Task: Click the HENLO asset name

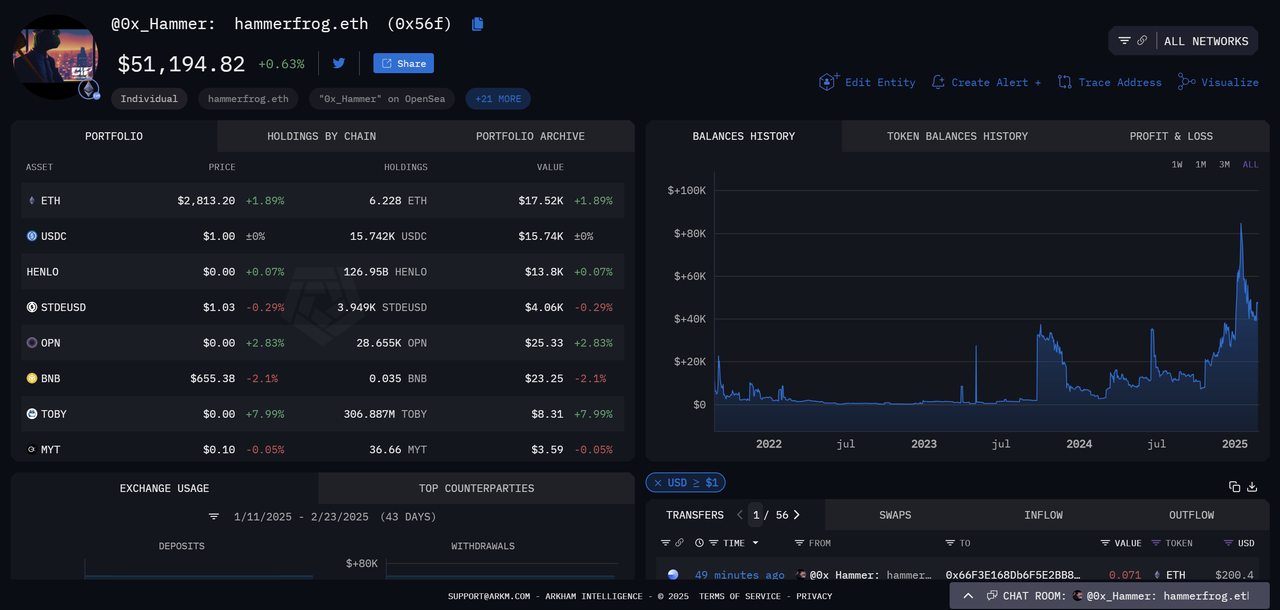Action: pos(42,272)
